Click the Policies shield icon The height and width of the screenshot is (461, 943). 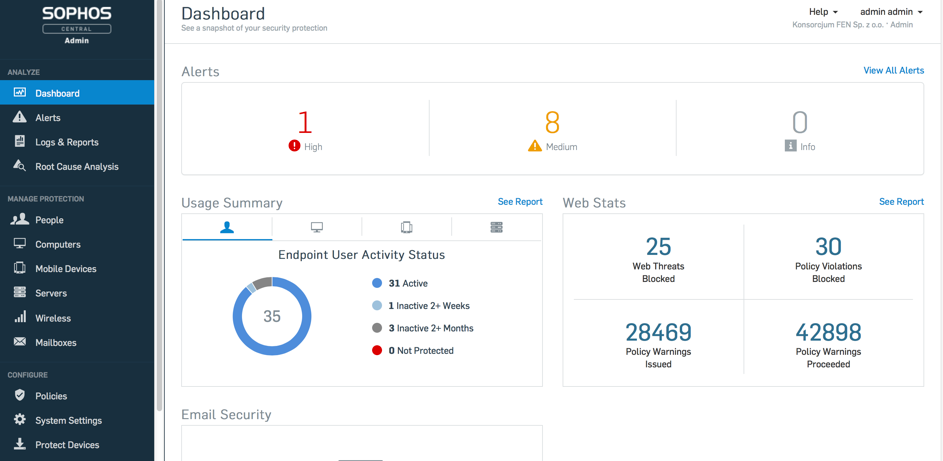point(20,396)
